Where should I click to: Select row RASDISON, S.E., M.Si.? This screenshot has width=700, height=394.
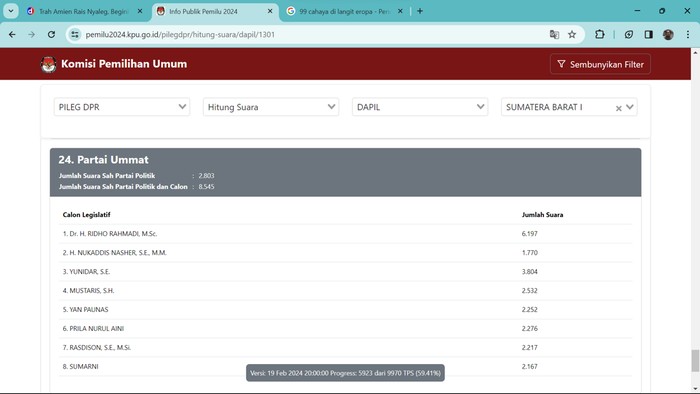point(346,348)
